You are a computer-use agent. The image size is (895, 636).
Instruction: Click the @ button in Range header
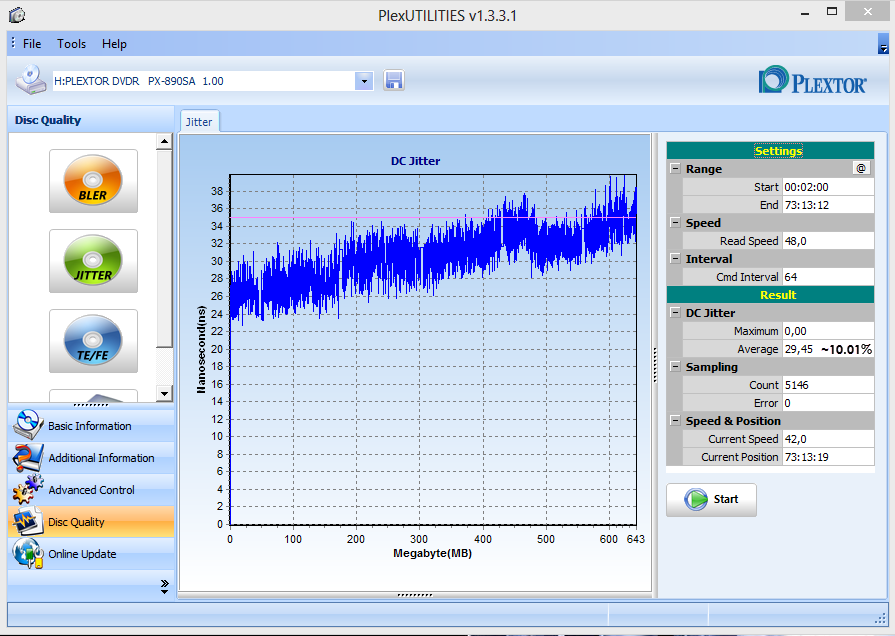(861, 168)
